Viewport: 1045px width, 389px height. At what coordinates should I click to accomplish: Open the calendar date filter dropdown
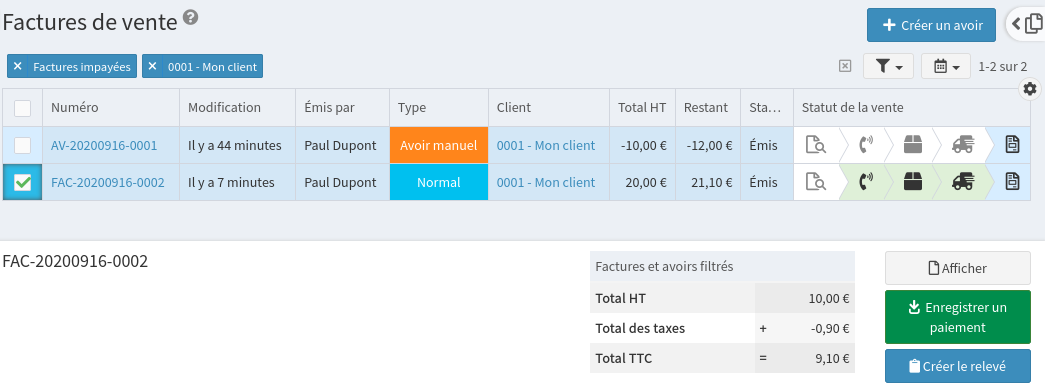pos(946,66)
